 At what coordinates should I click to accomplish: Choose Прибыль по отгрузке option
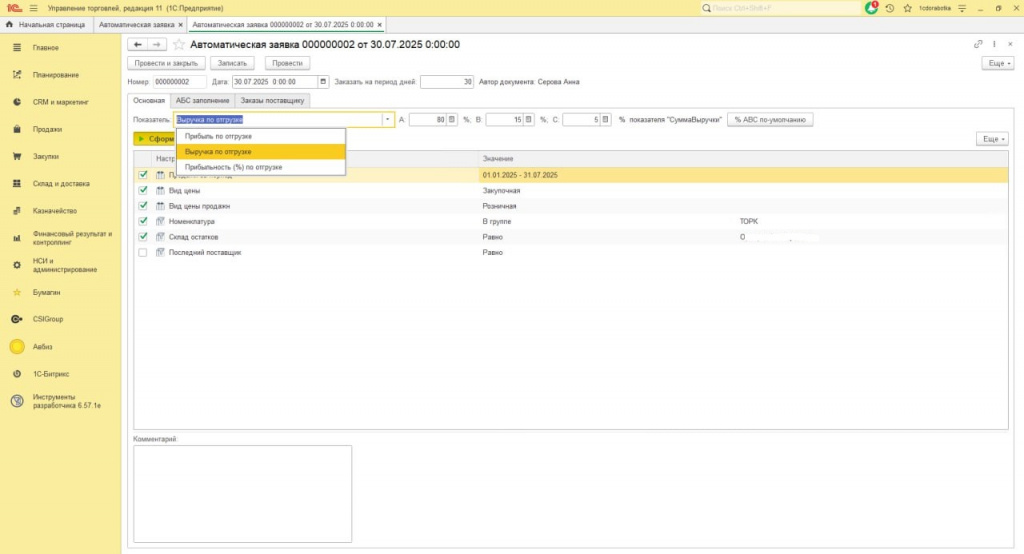click(x=261, y=137)
